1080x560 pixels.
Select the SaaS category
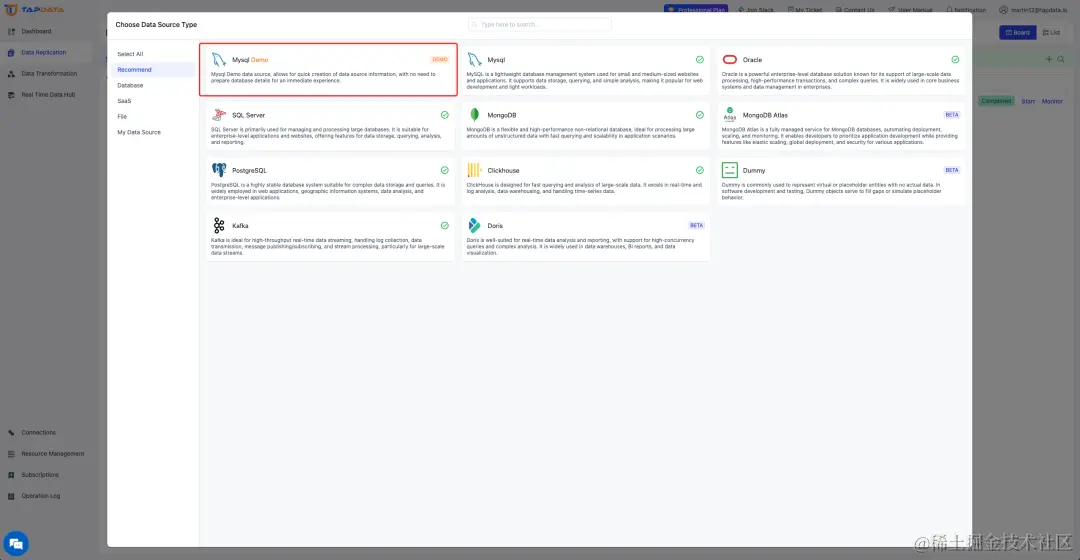[x=124, y=101]
